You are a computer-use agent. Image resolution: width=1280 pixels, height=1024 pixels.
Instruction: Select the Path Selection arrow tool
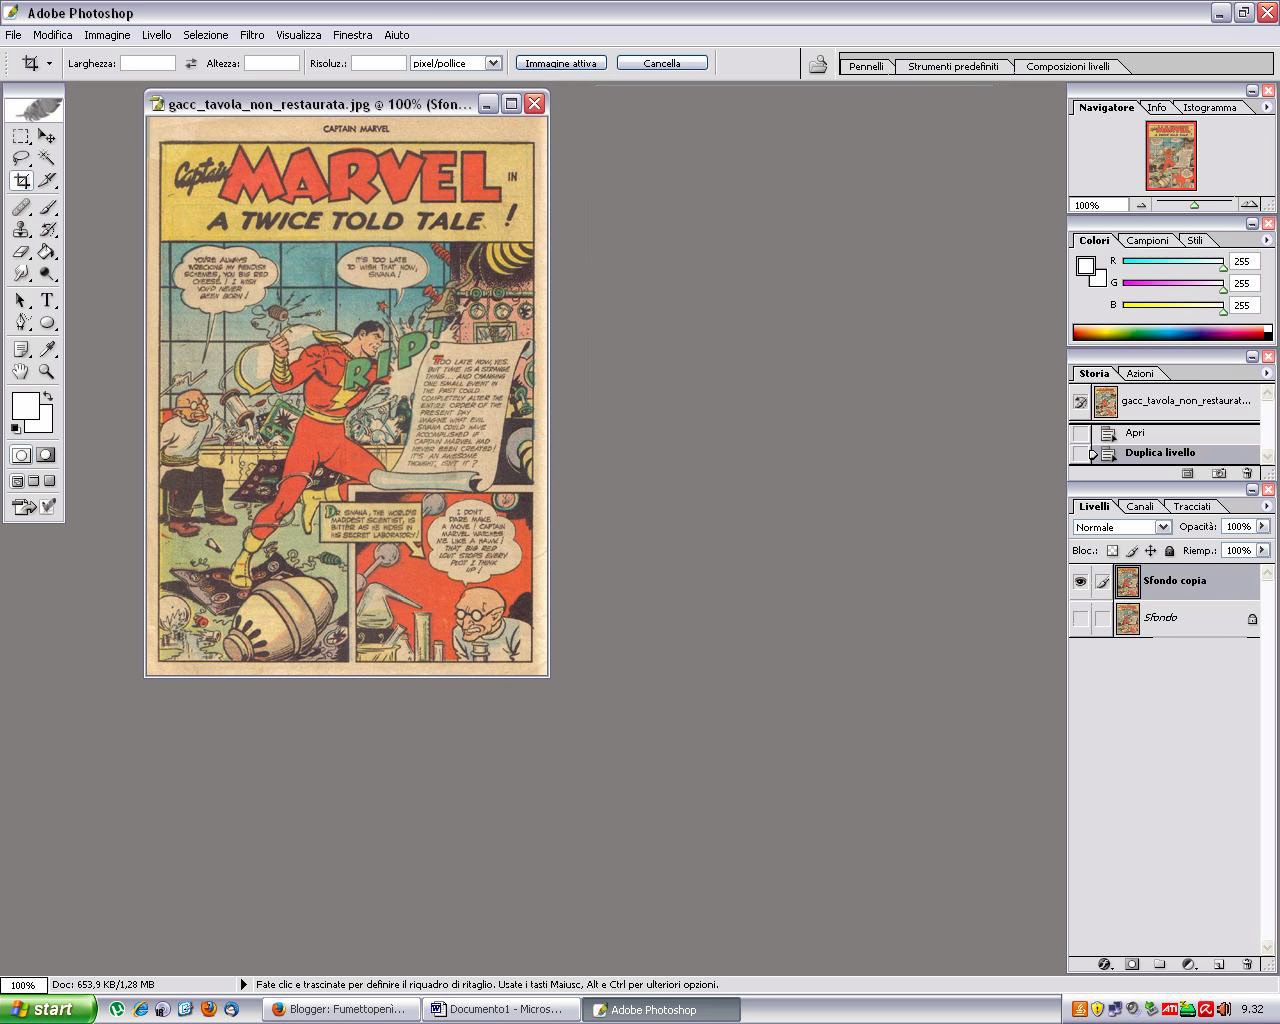pyautogui.click(x=21, y=300)
